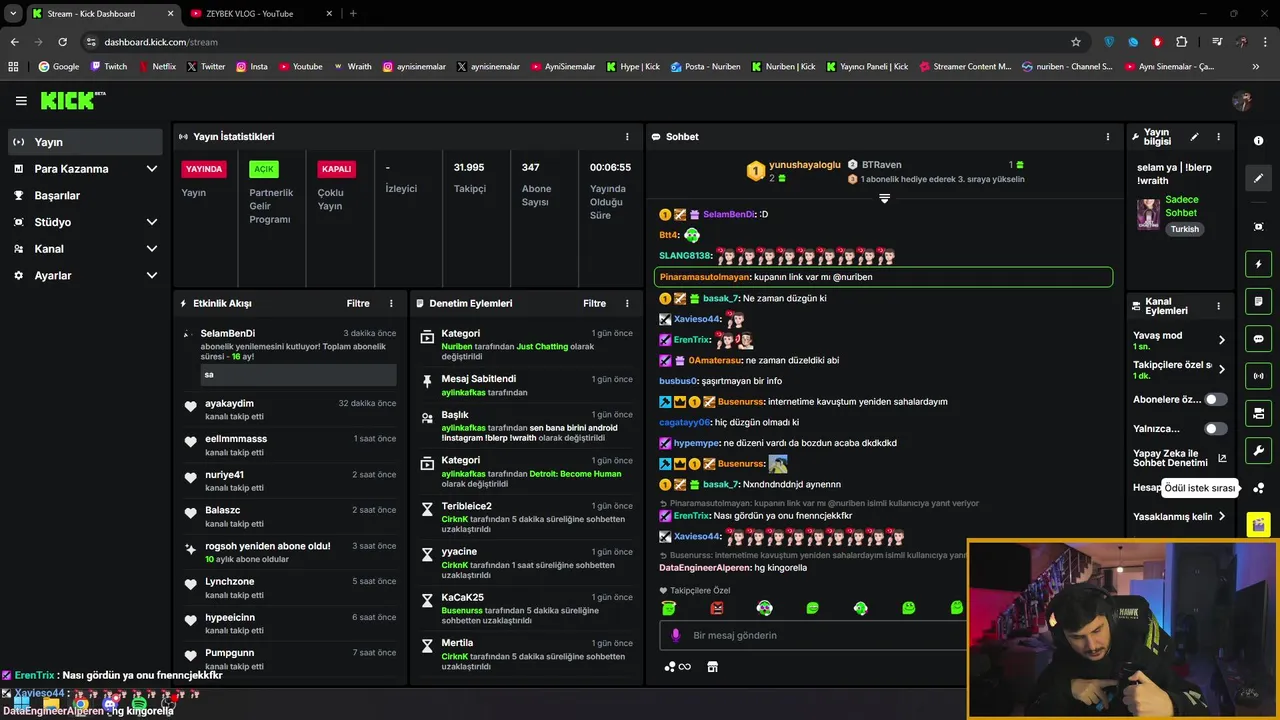
Task: Click the angry red emote in Takipçilere Özel
Action: pyautogui.click(x=716, y=608)
